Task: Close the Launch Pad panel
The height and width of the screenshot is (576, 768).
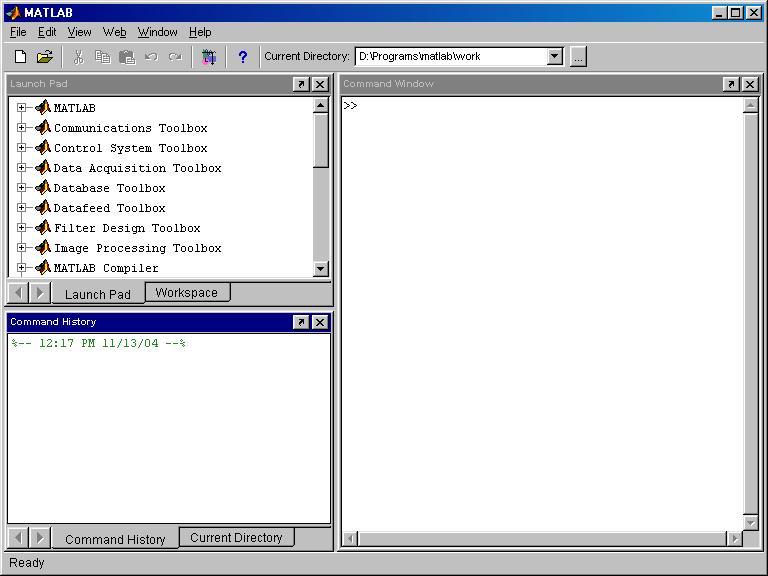Action: click(320, 84)
